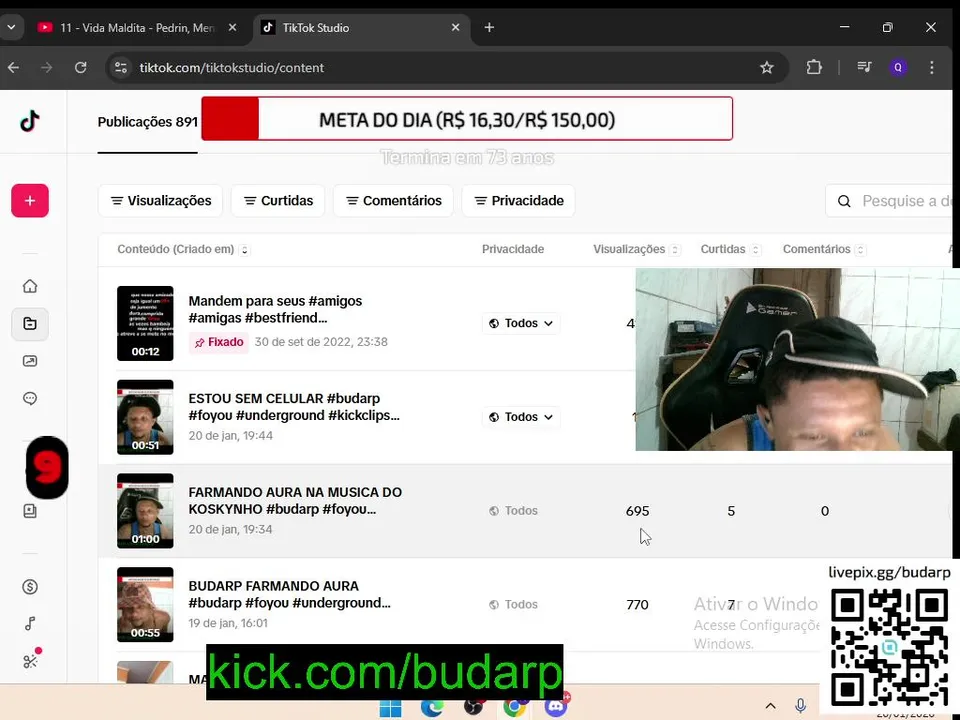Open the browser extensions puzzle icon

click(x=814, y=67)
